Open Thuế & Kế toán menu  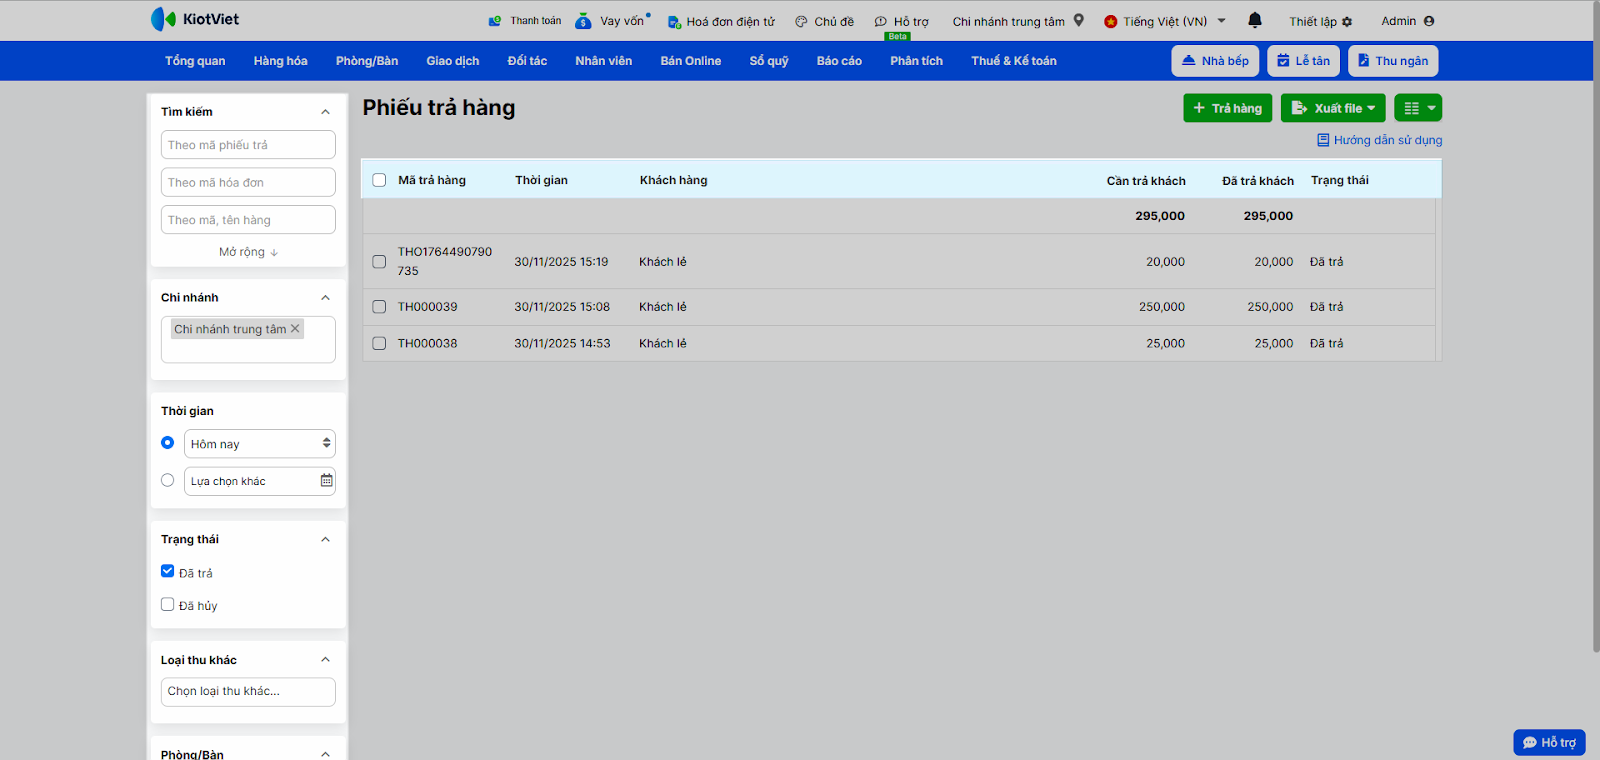(x=1014, y=61)
